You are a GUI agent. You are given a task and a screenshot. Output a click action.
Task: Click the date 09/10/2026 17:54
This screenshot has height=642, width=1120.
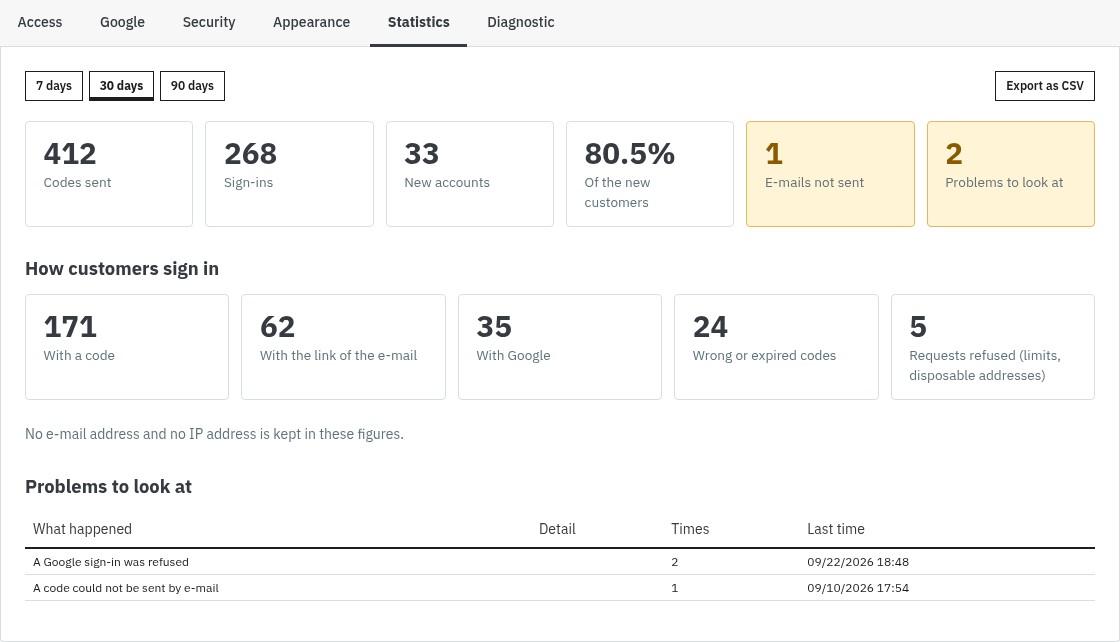coord(858,588)
